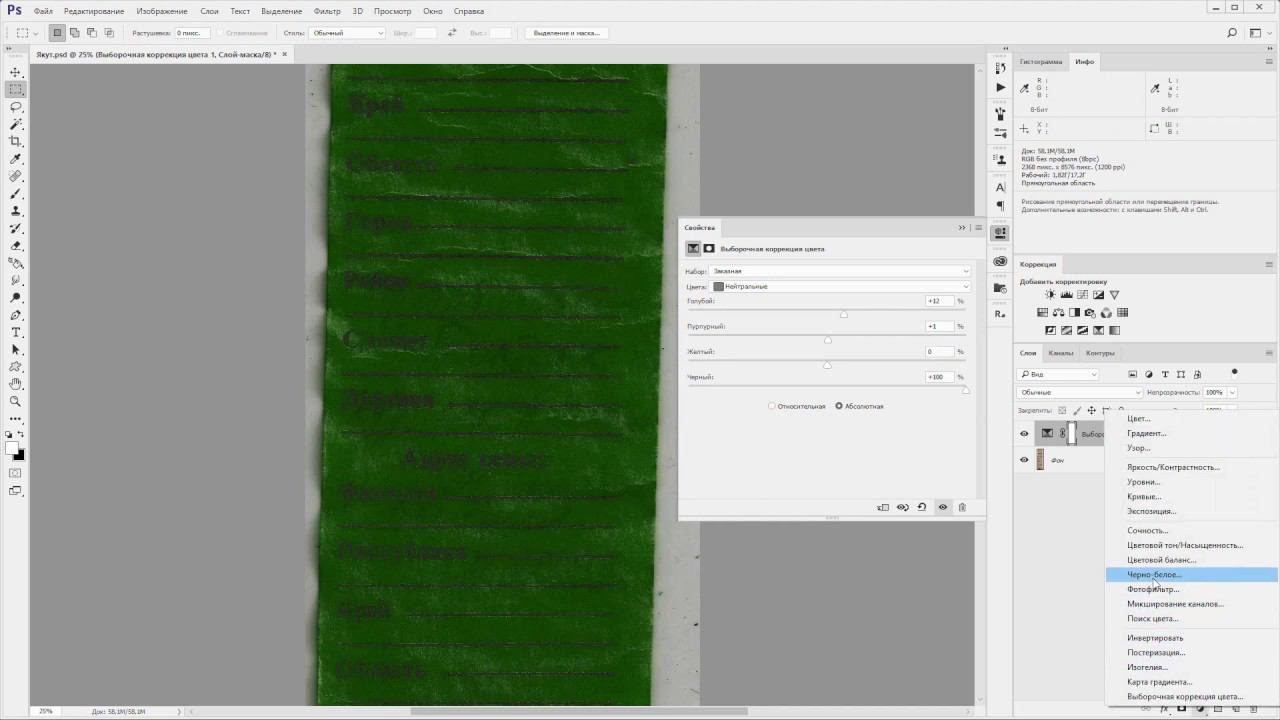Click the Голубой slider handle
The image size is (1280, 720).
[x=844, y=315]
